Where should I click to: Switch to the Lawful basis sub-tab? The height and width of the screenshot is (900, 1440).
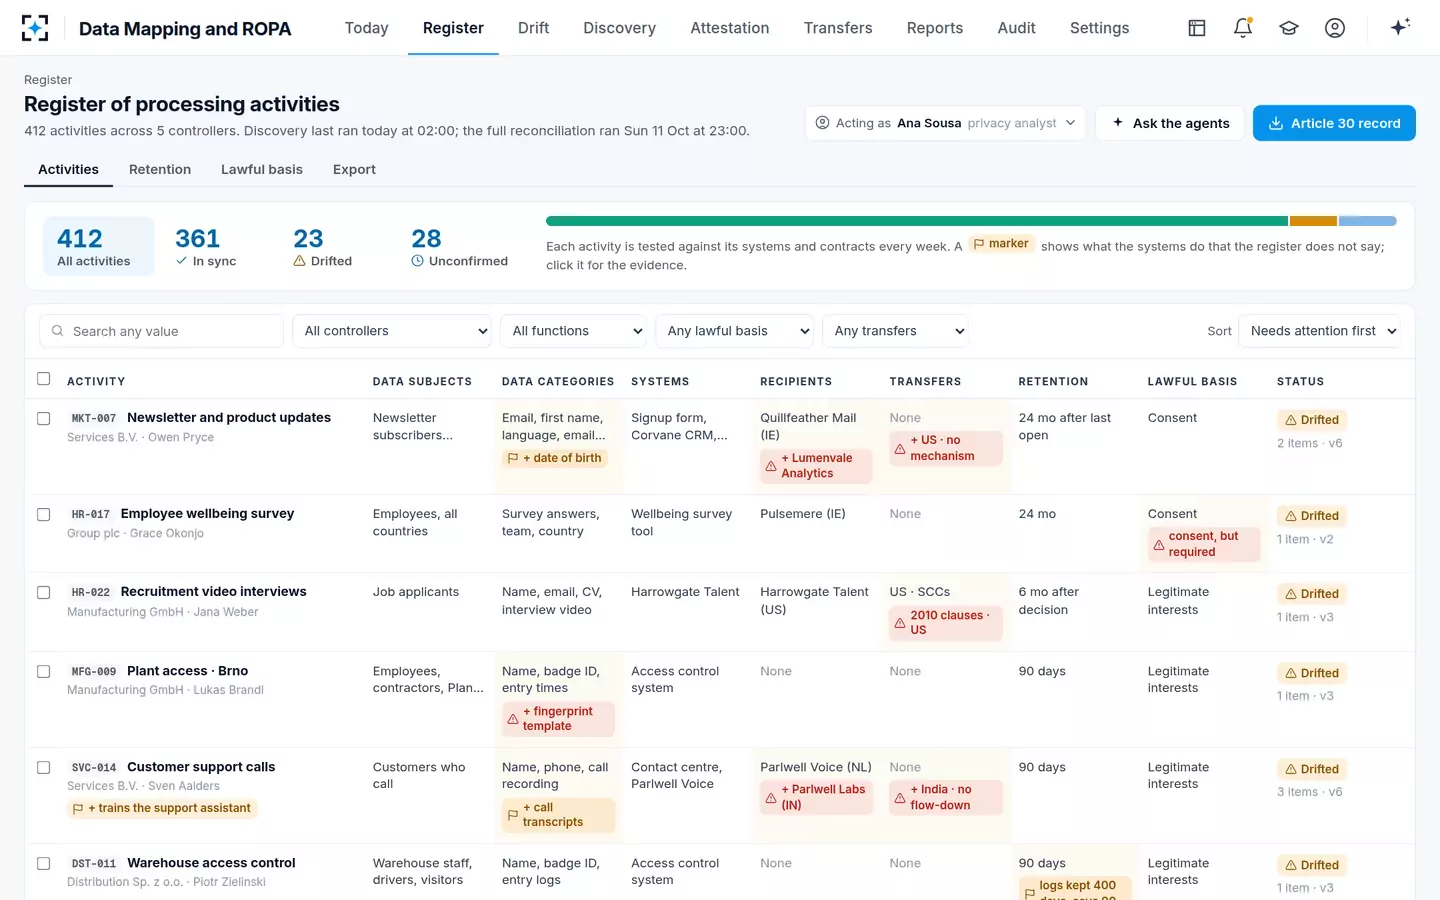[262, 170]
